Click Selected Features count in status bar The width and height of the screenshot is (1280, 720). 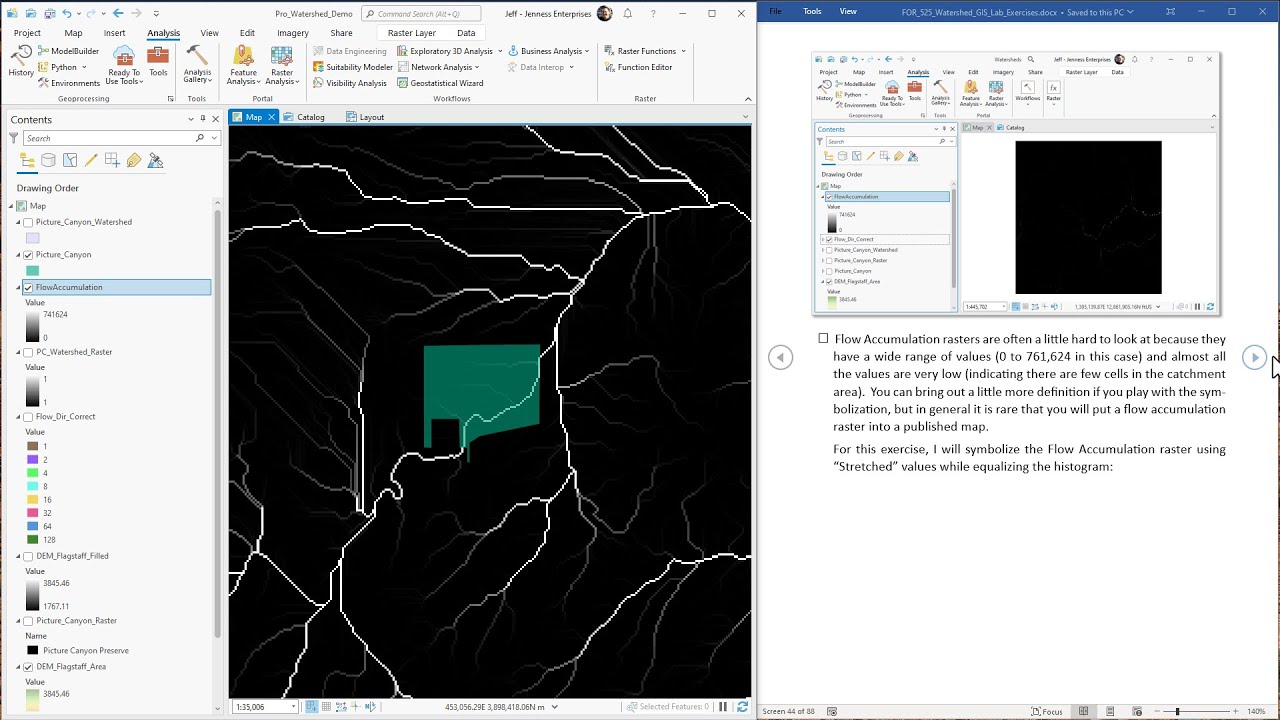point(668,707)
